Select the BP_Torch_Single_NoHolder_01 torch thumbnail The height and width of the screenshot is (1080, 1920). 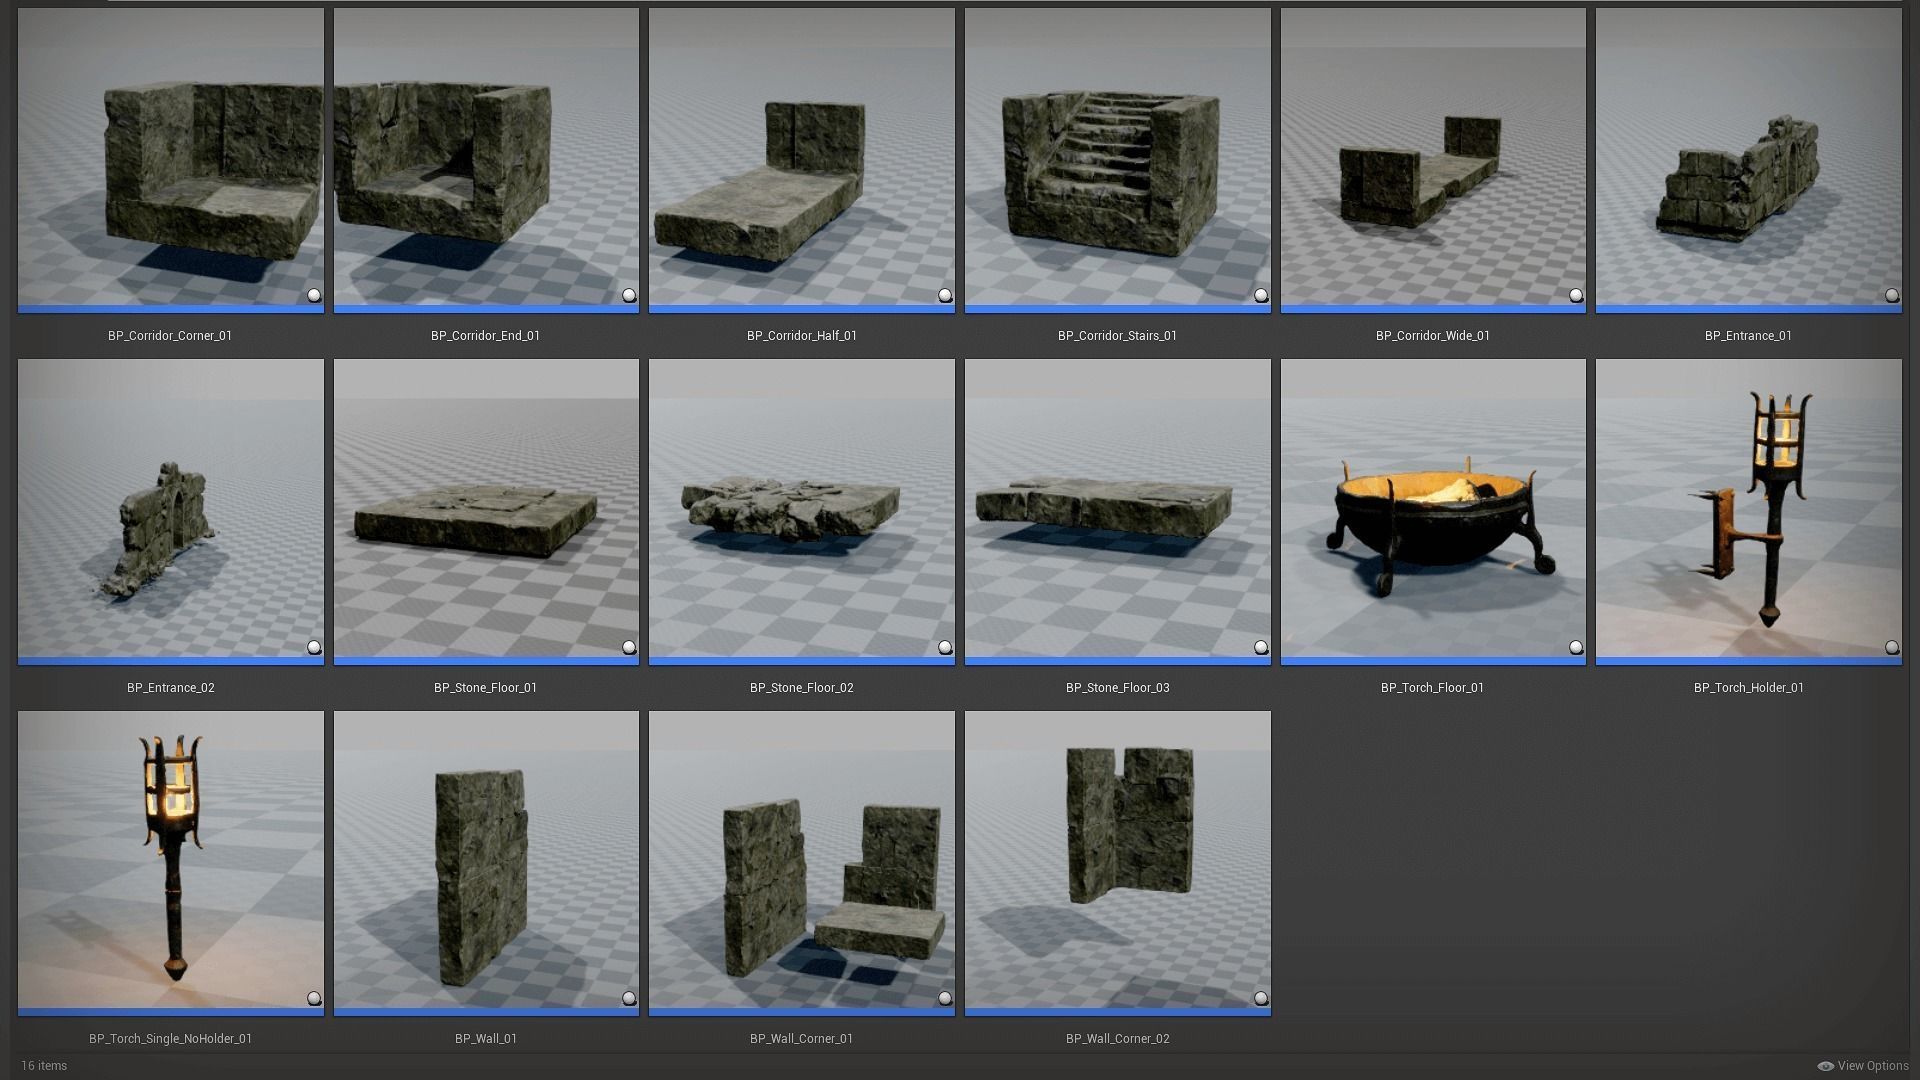(x=170, y=862)
